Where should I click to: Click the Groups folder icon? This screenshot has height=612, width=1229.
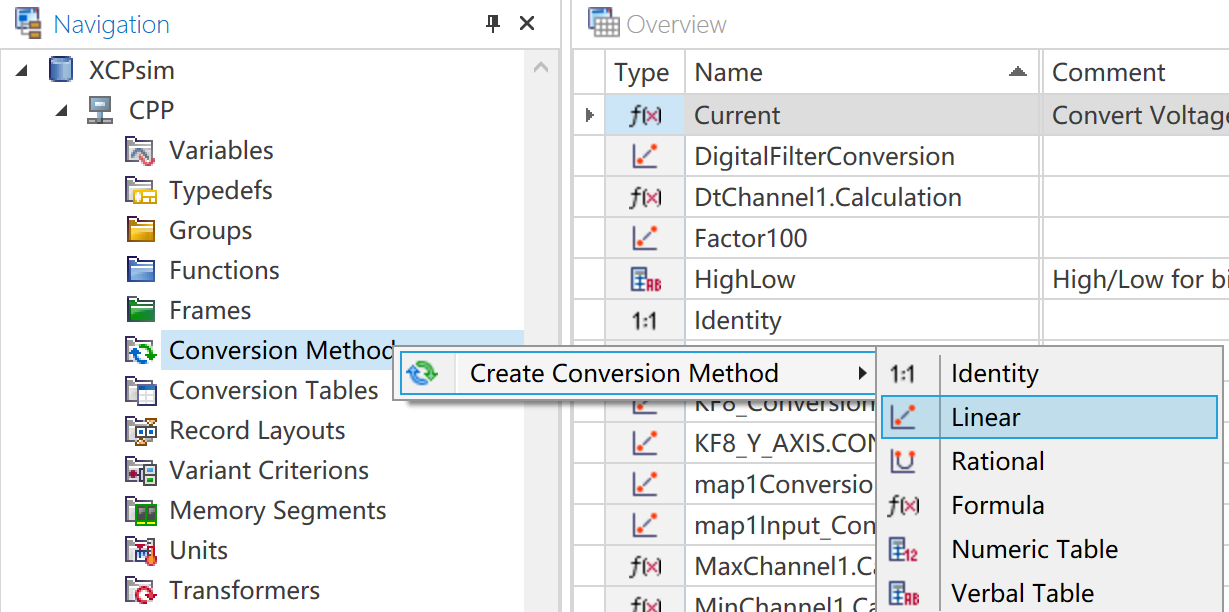pos(141,231)
